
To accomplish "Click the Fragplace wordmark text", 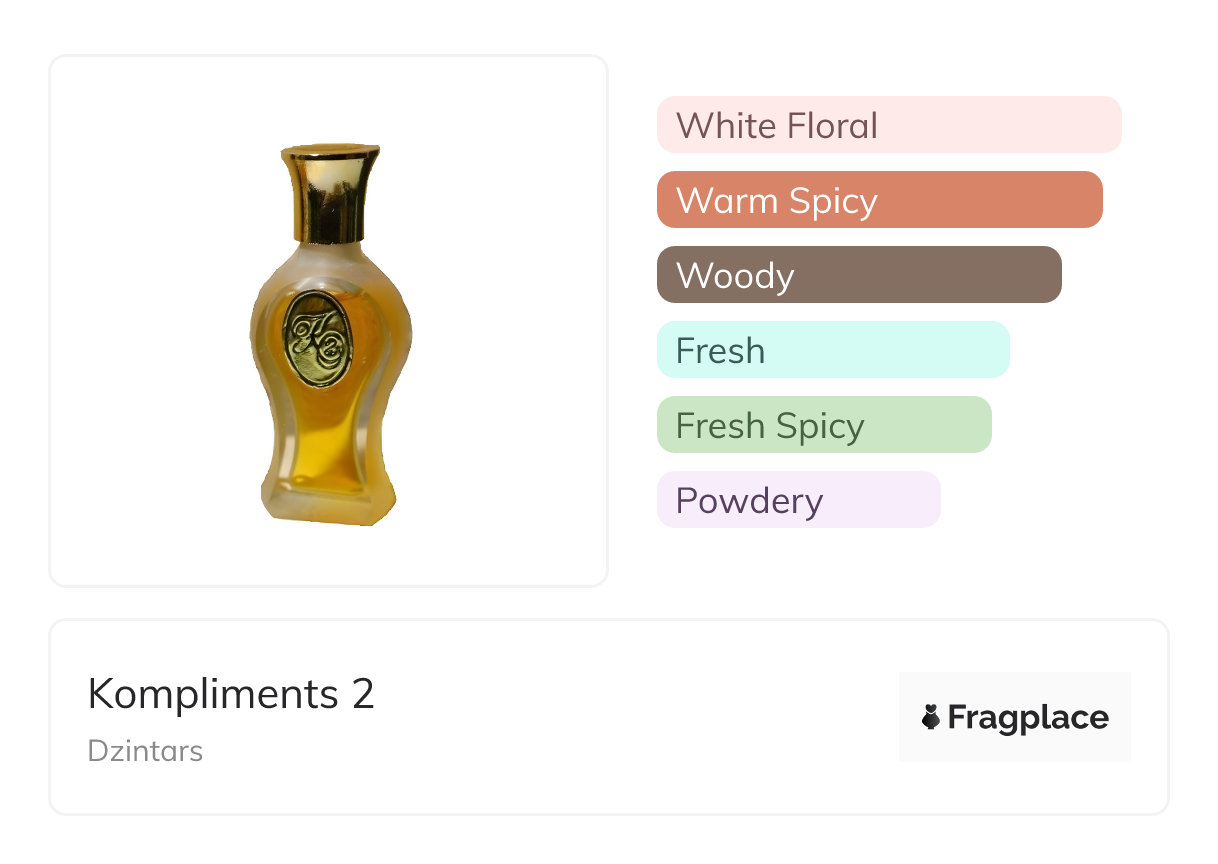I will (1028, 717).
